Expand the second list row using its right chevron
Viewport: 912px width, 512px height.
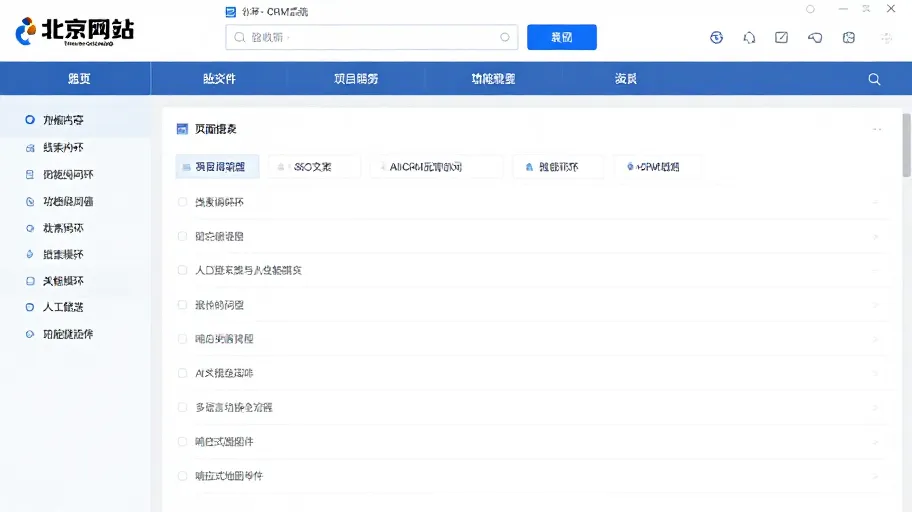(x=875, y=237)
